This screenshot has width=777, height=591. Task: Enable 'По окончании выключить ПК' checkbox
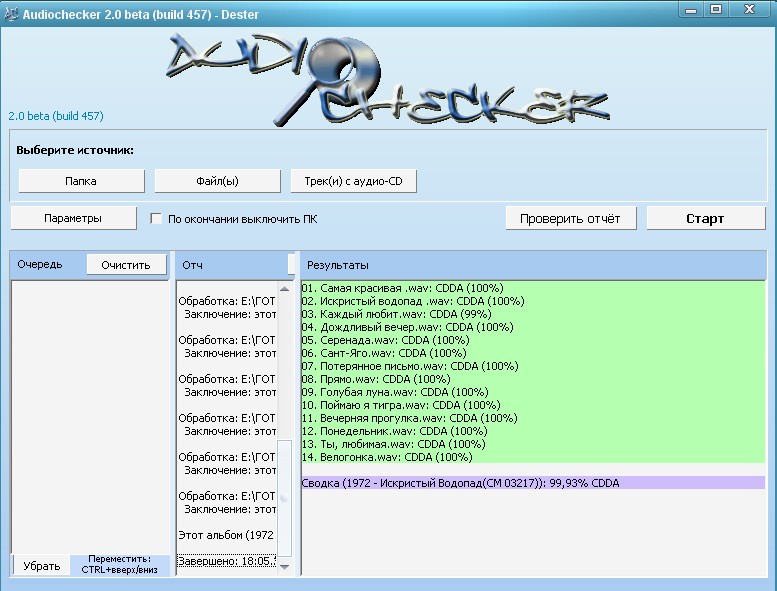156,218
